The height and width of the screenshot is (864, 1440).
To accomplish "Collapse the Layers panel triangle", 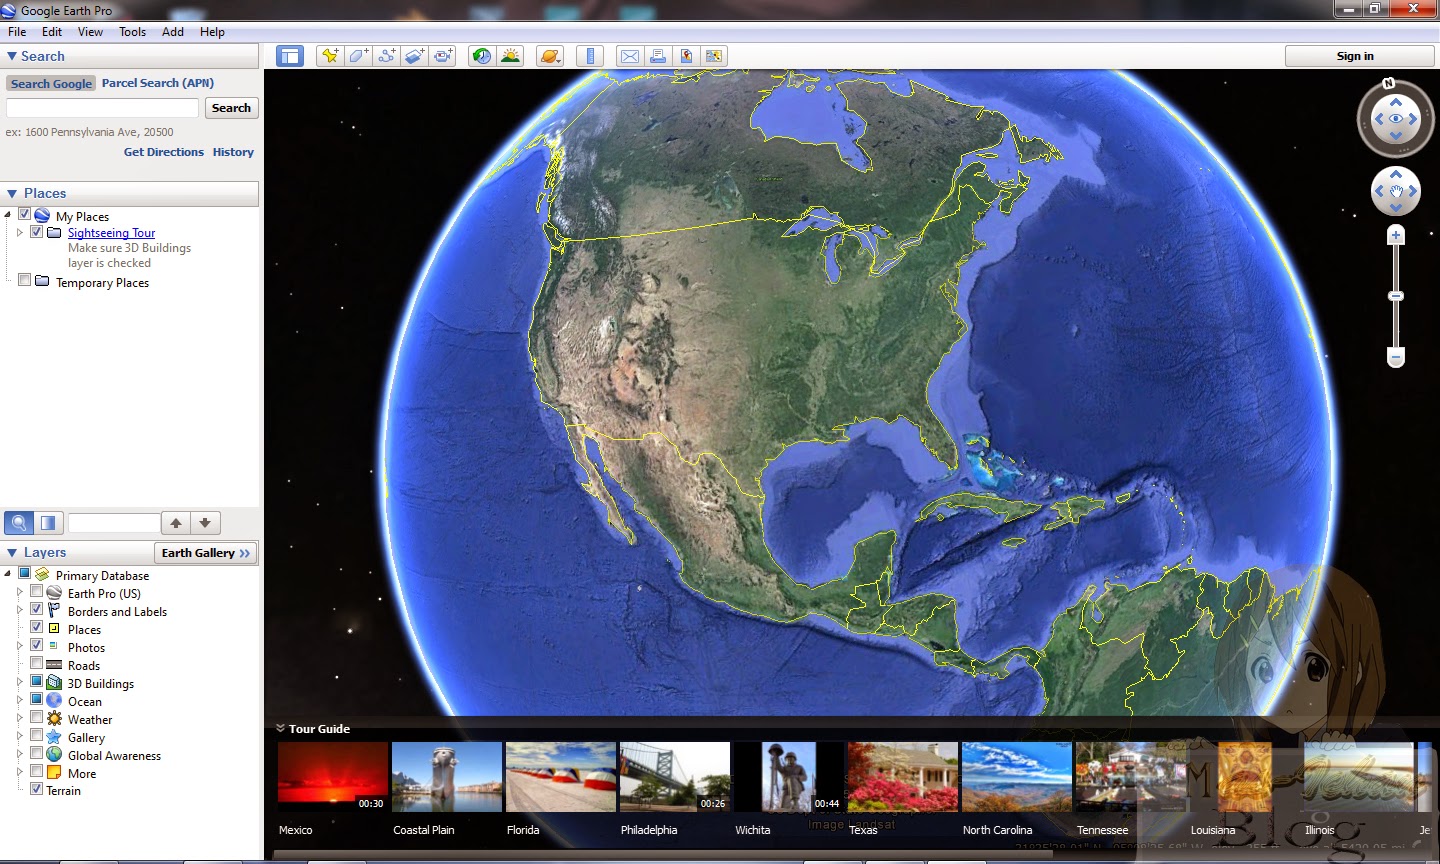I will (12, 553).
